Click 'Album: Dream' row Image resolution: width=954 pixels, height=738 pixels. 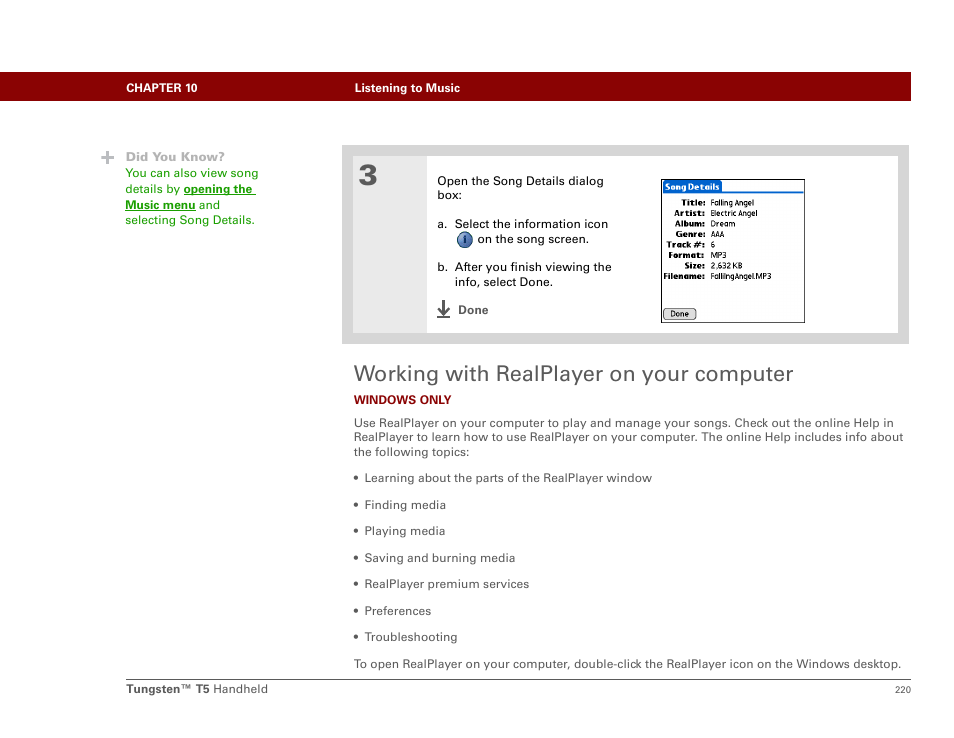pyautogui.click(x=705, y=223)
